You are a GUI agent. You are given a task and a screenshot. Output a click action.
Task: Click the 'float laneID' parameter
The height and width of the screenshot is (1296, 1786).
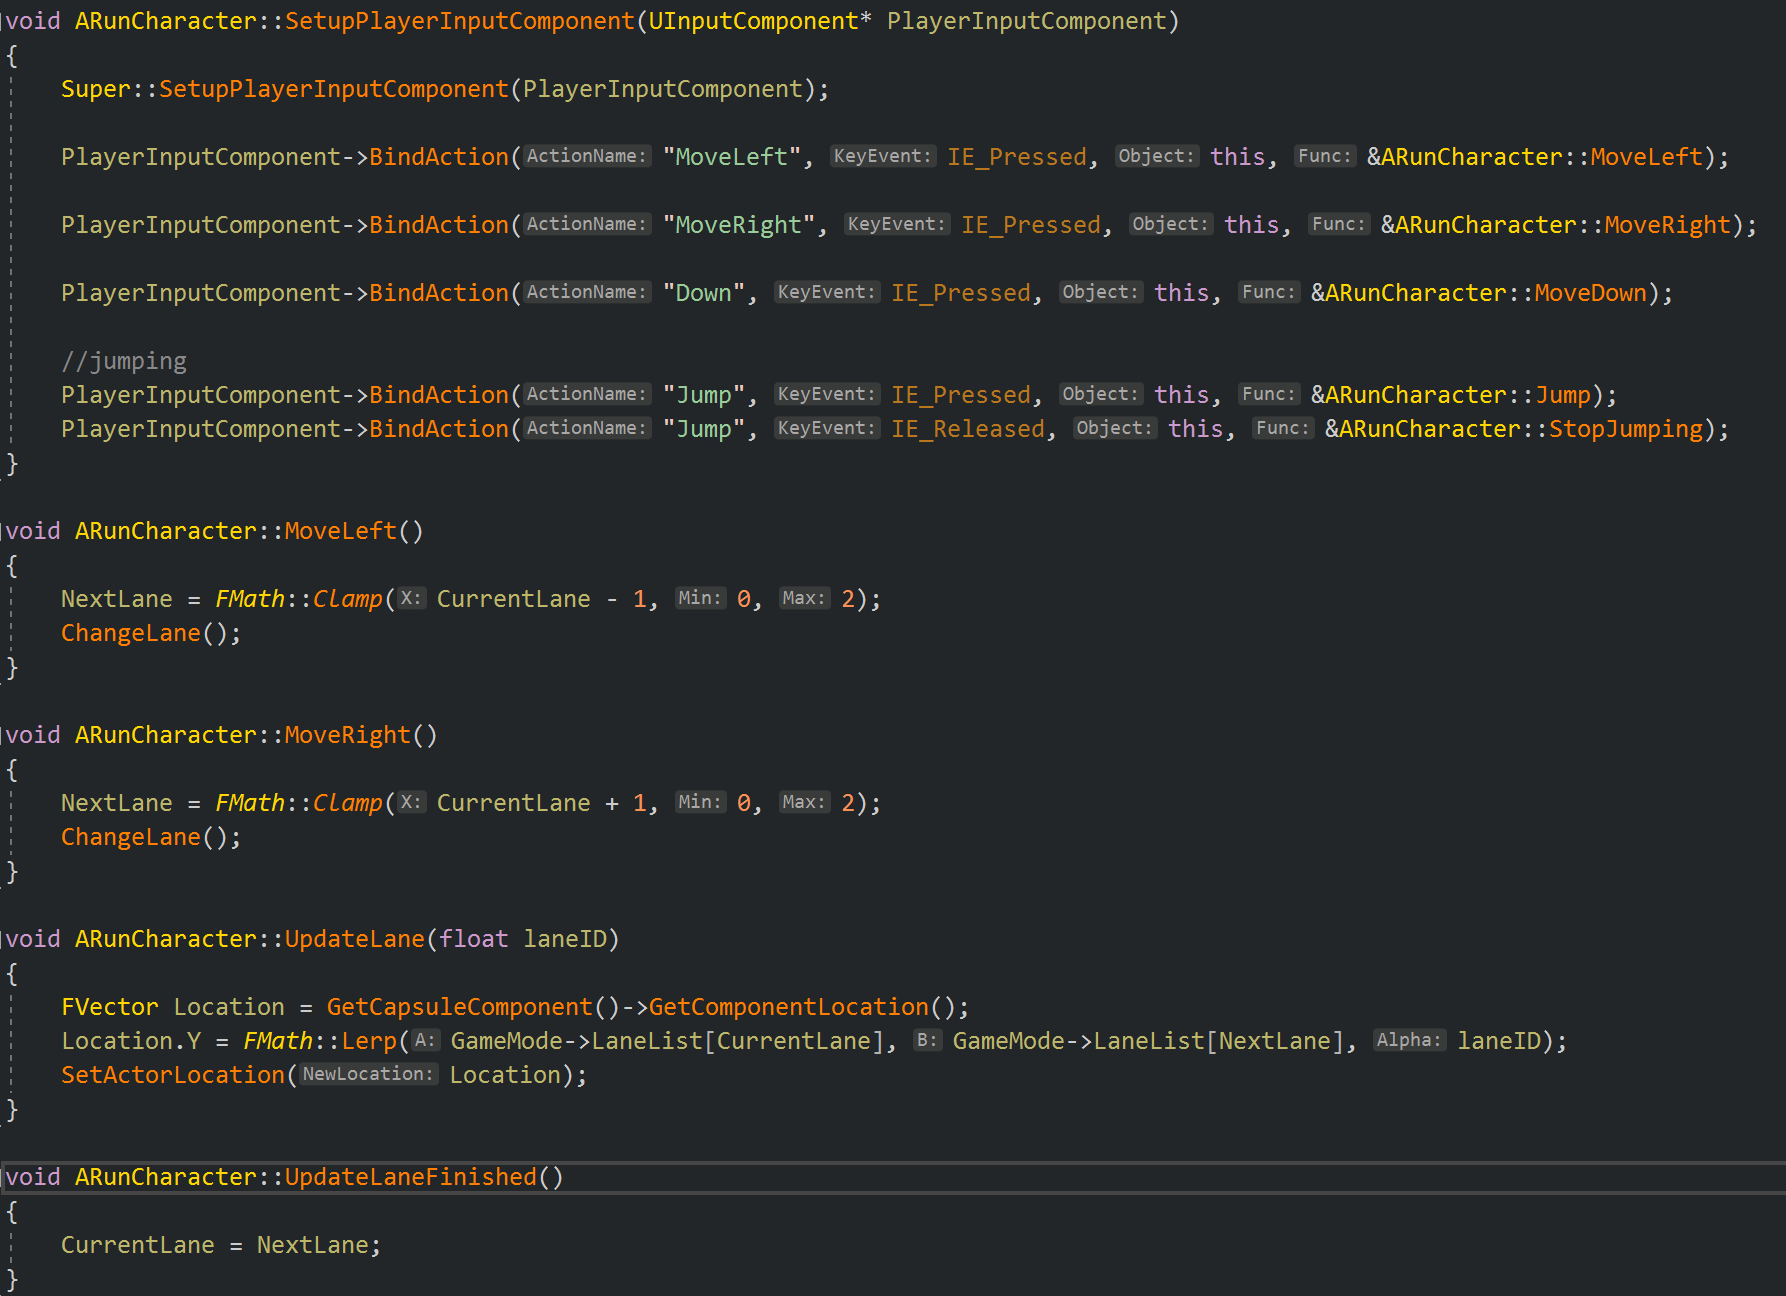(523, 939)
